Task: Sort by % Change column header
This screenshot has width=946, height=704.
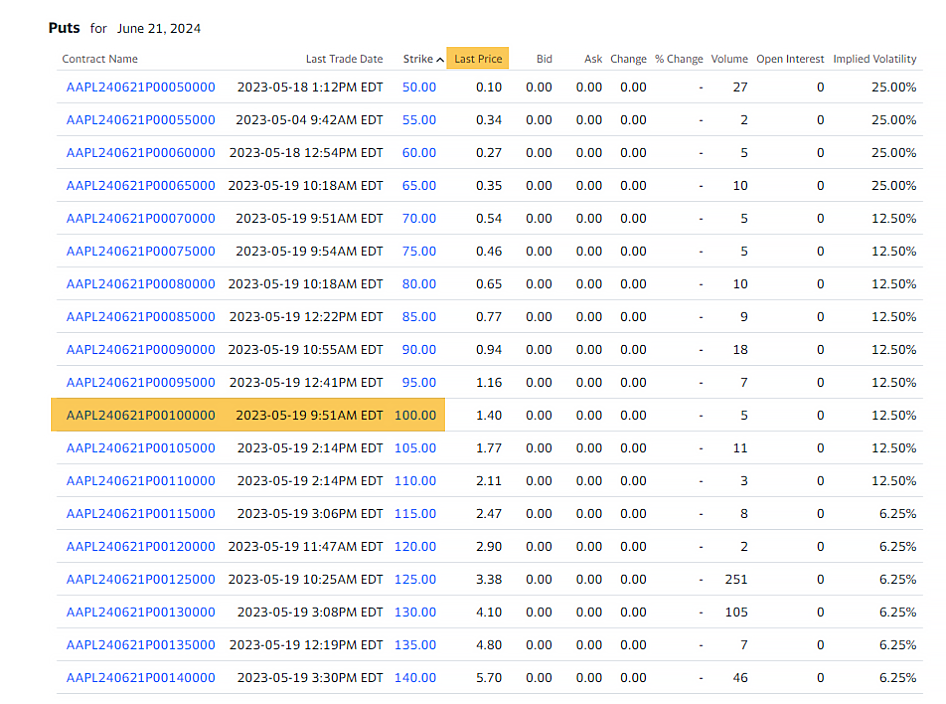Action: pyautogui.click(x=679, y=59)
